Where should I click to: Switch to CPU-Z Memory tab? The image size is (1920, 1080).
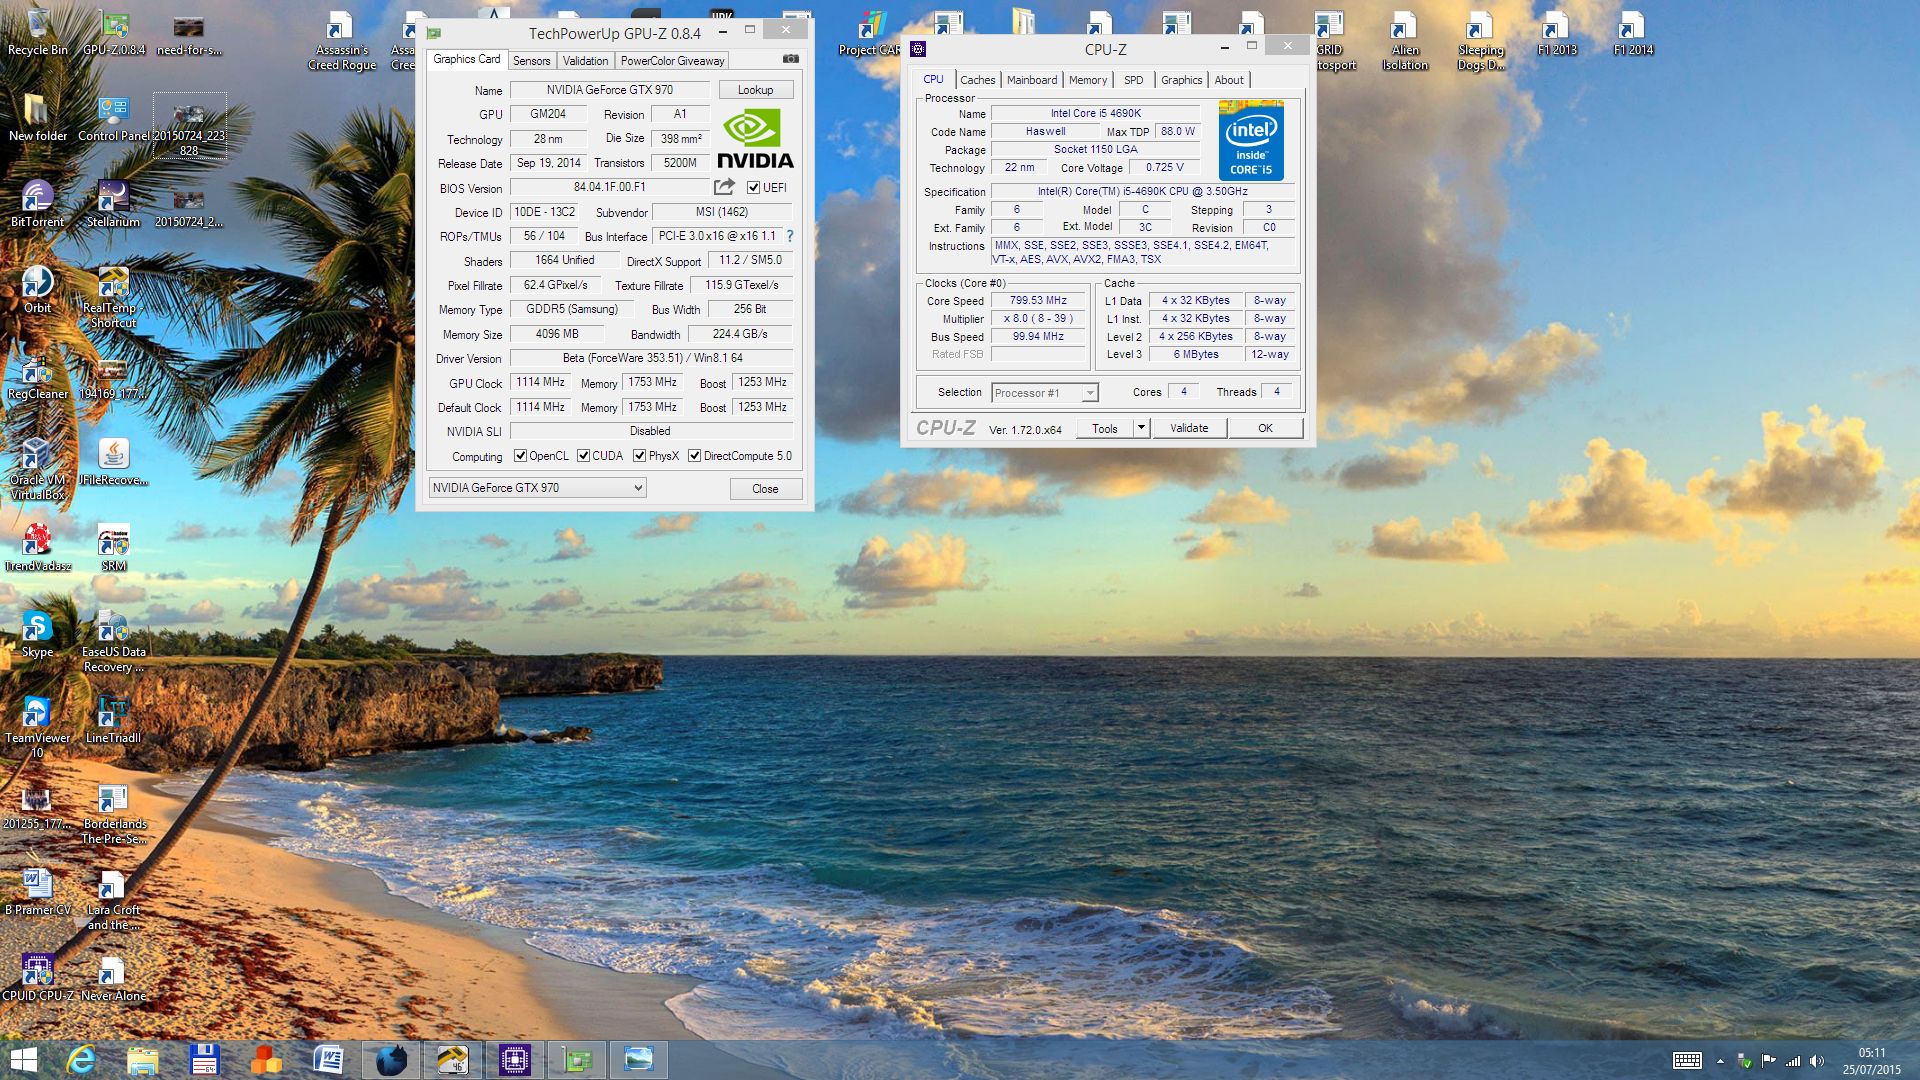(x=1087, y=80)
